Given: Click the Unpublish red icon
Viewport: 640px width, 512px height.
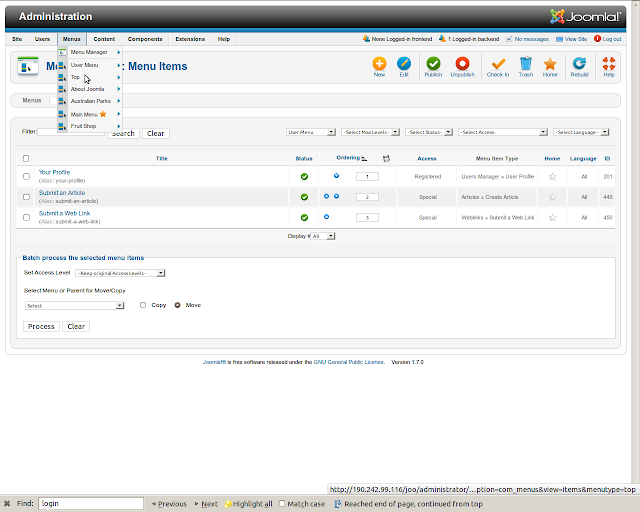Looking at the screenshot, I should (462, 64).
